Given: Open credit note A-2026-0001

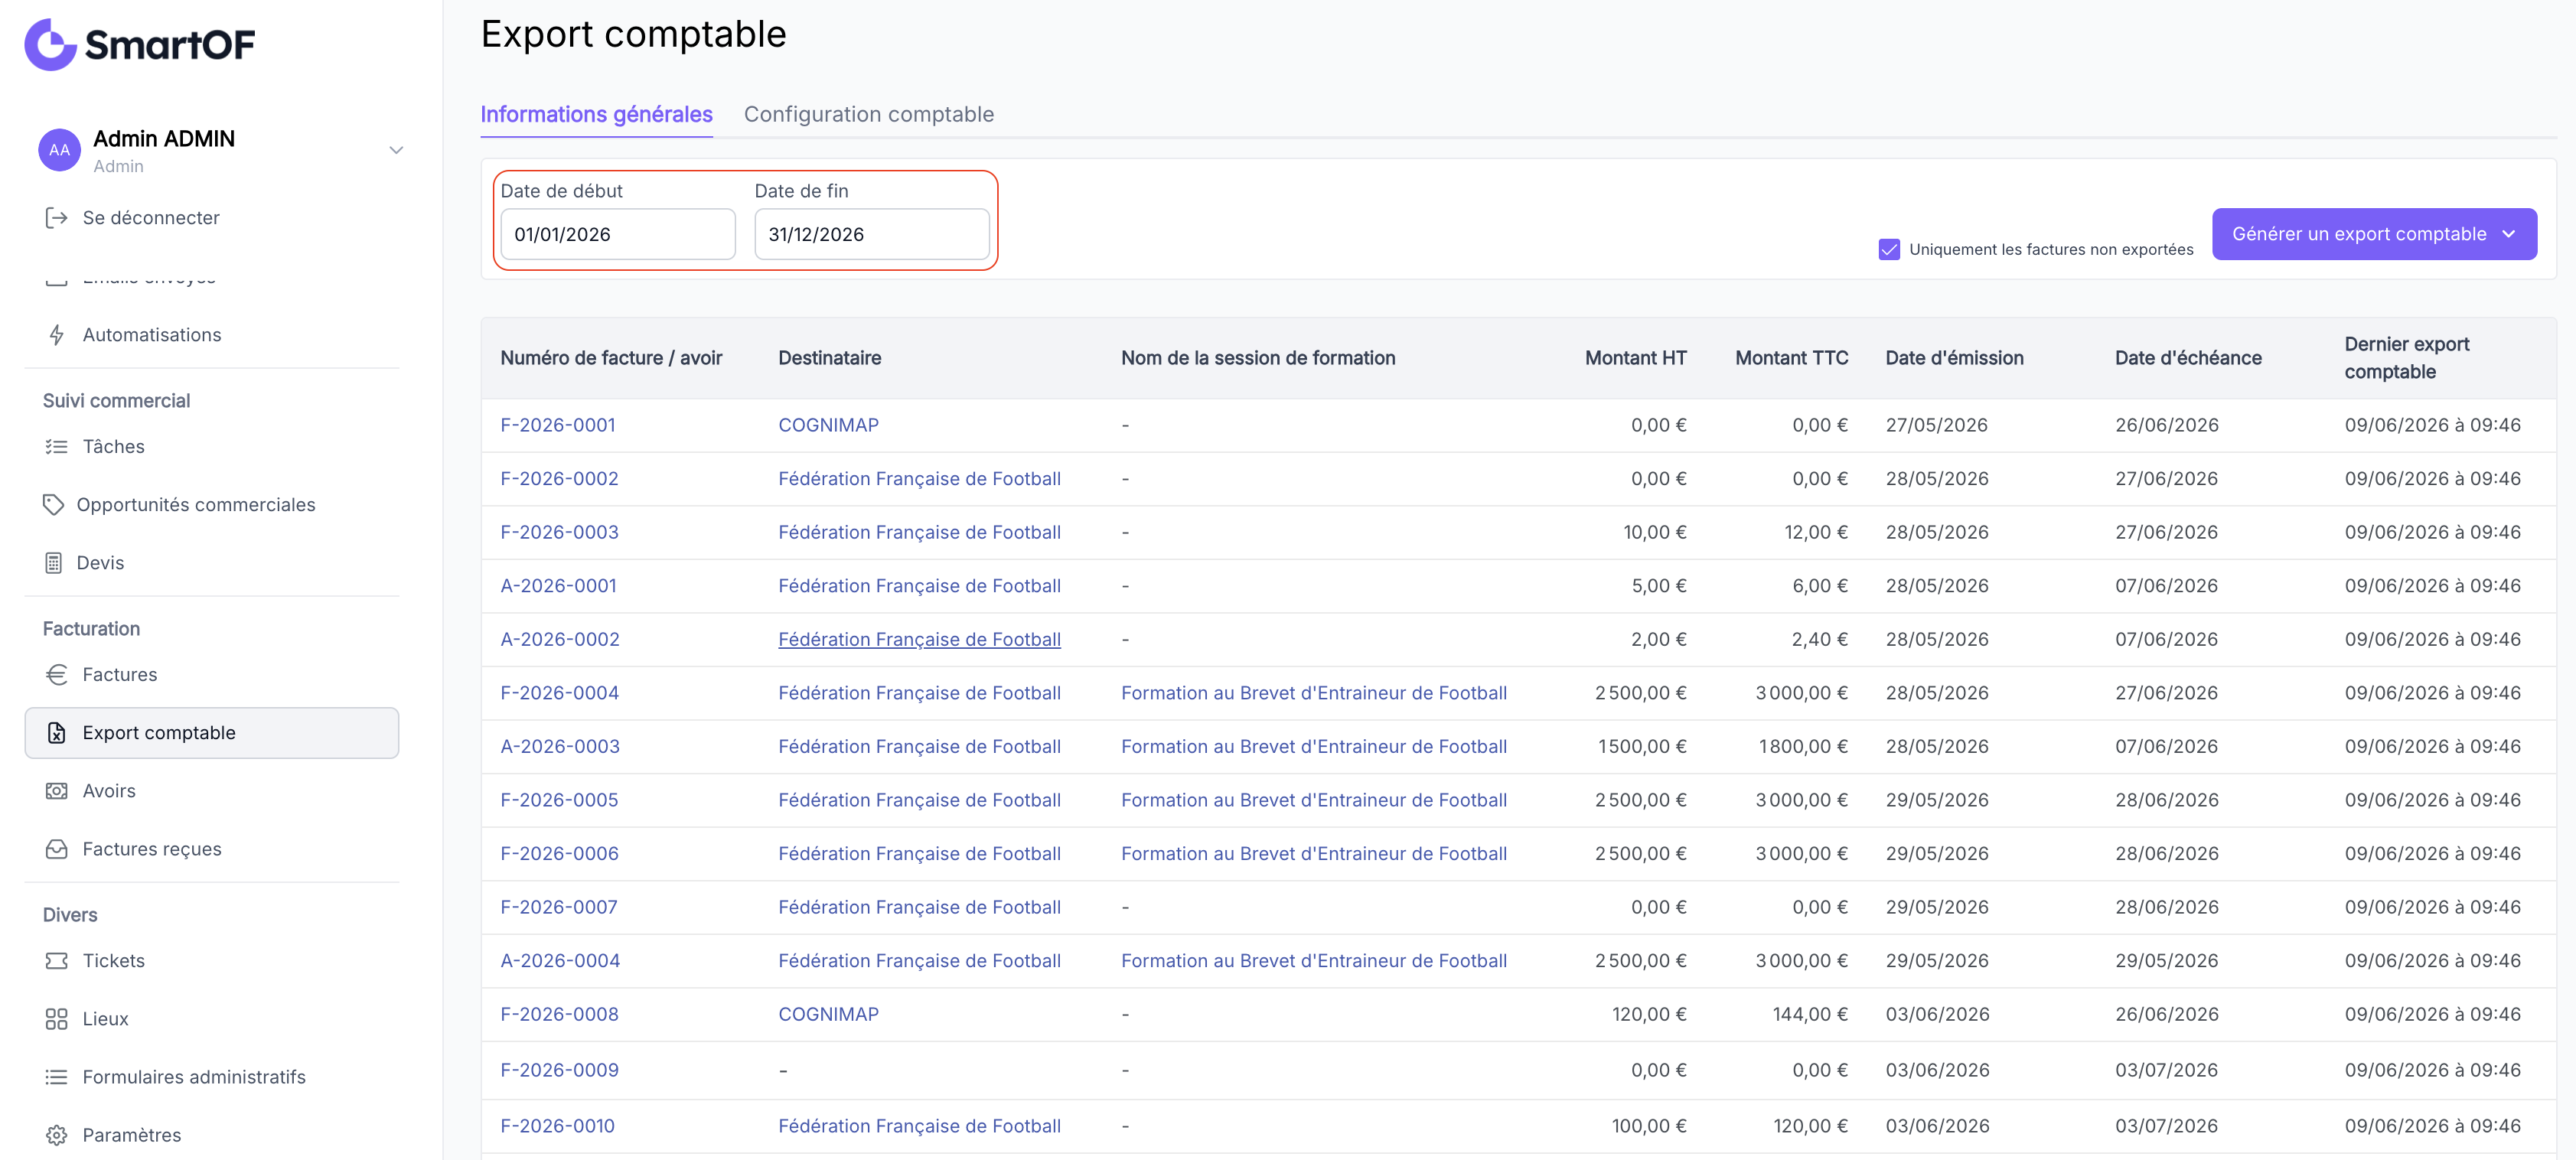Looking at the screenshot, I should tap(558, 586).
